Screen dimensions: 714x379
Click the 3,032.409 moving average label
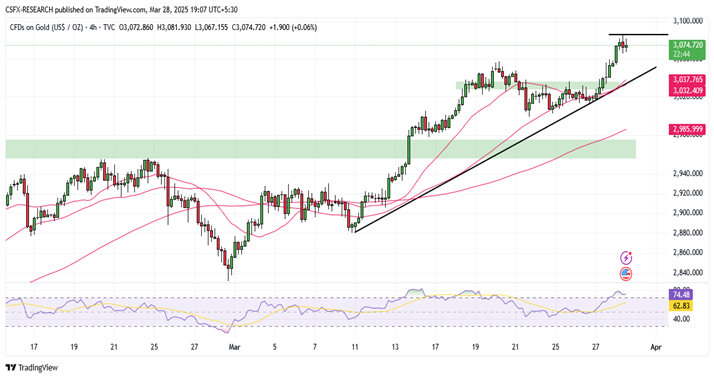(x=687, y=90)
